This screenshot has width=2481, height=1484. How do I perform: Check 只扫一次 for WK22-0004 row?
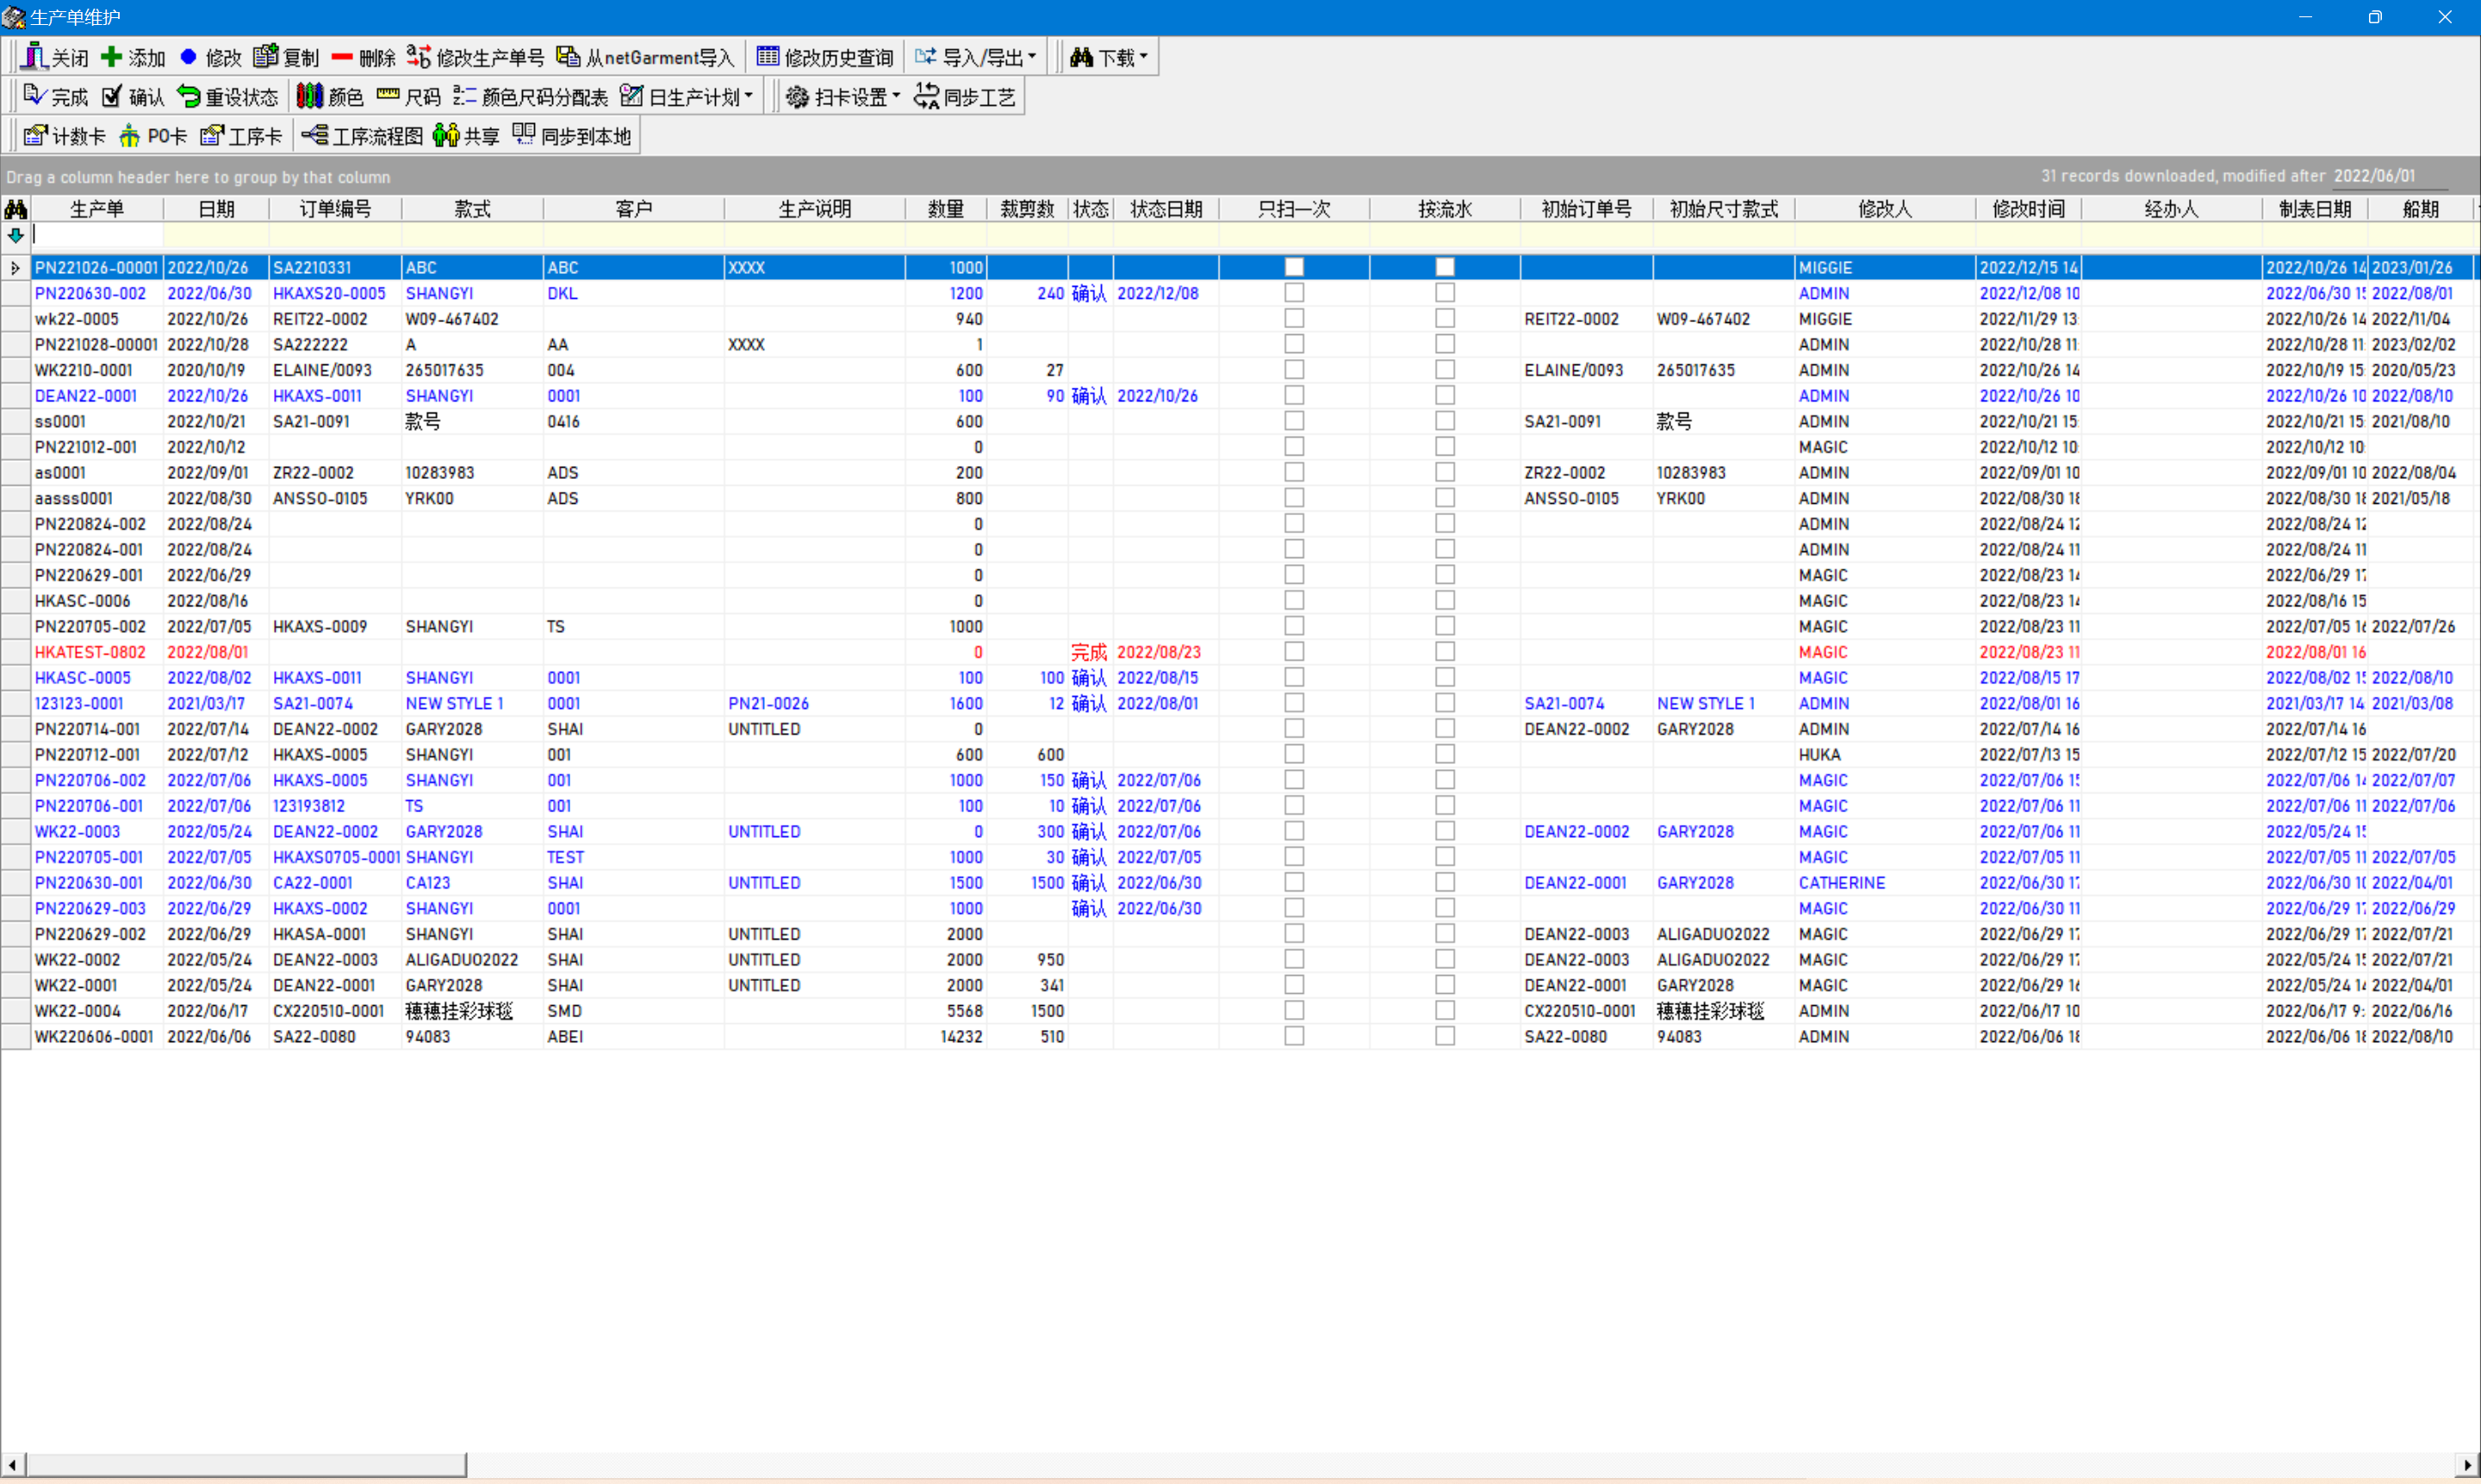click(x=1294, y=1011)
